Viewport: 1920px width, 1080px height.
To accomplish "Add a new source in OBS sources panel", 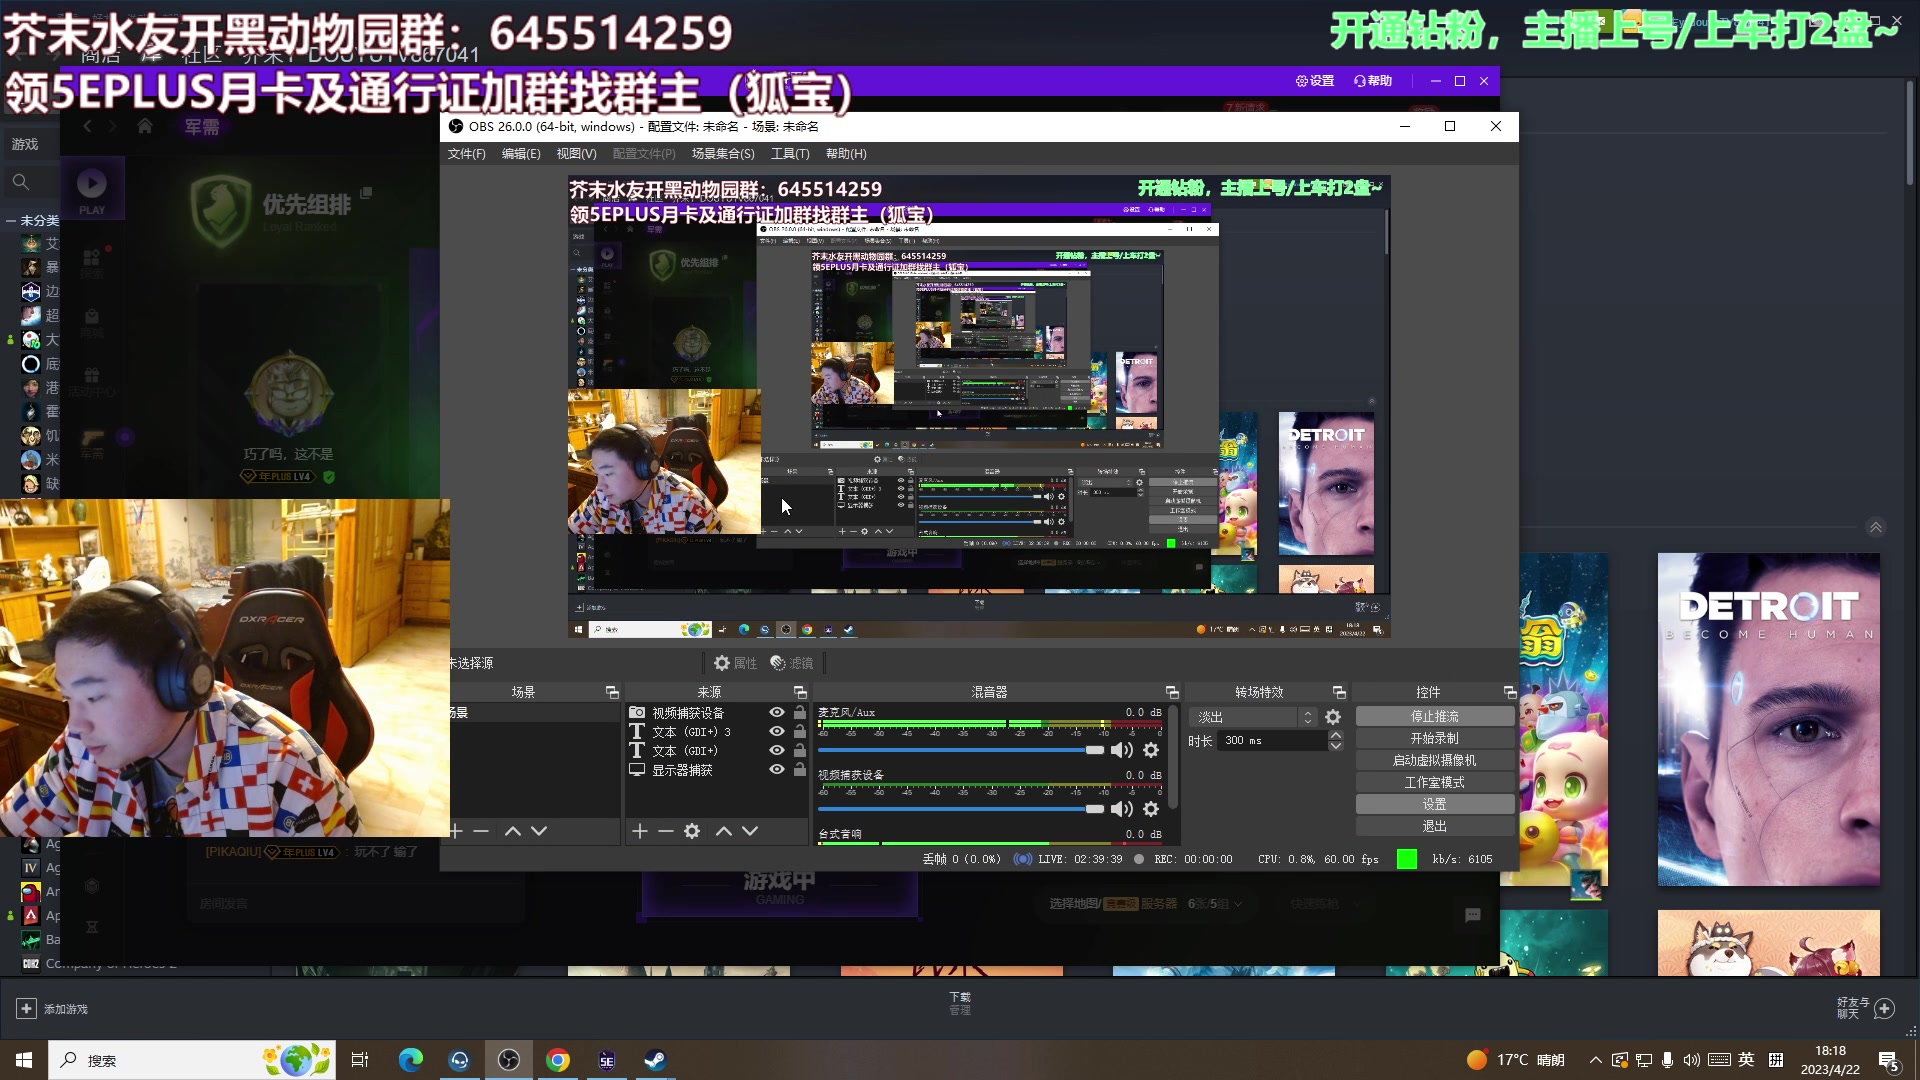I will [x=640, y=831].
